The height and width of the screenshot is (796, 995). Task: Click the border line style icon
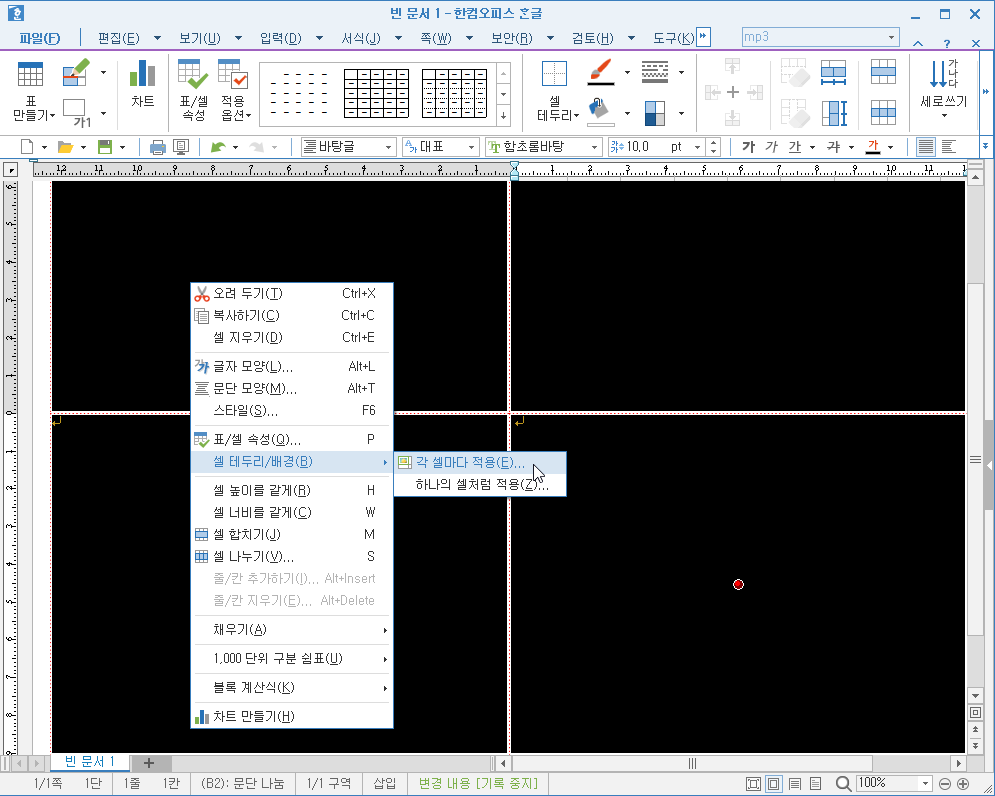click(x=655, y=72)
